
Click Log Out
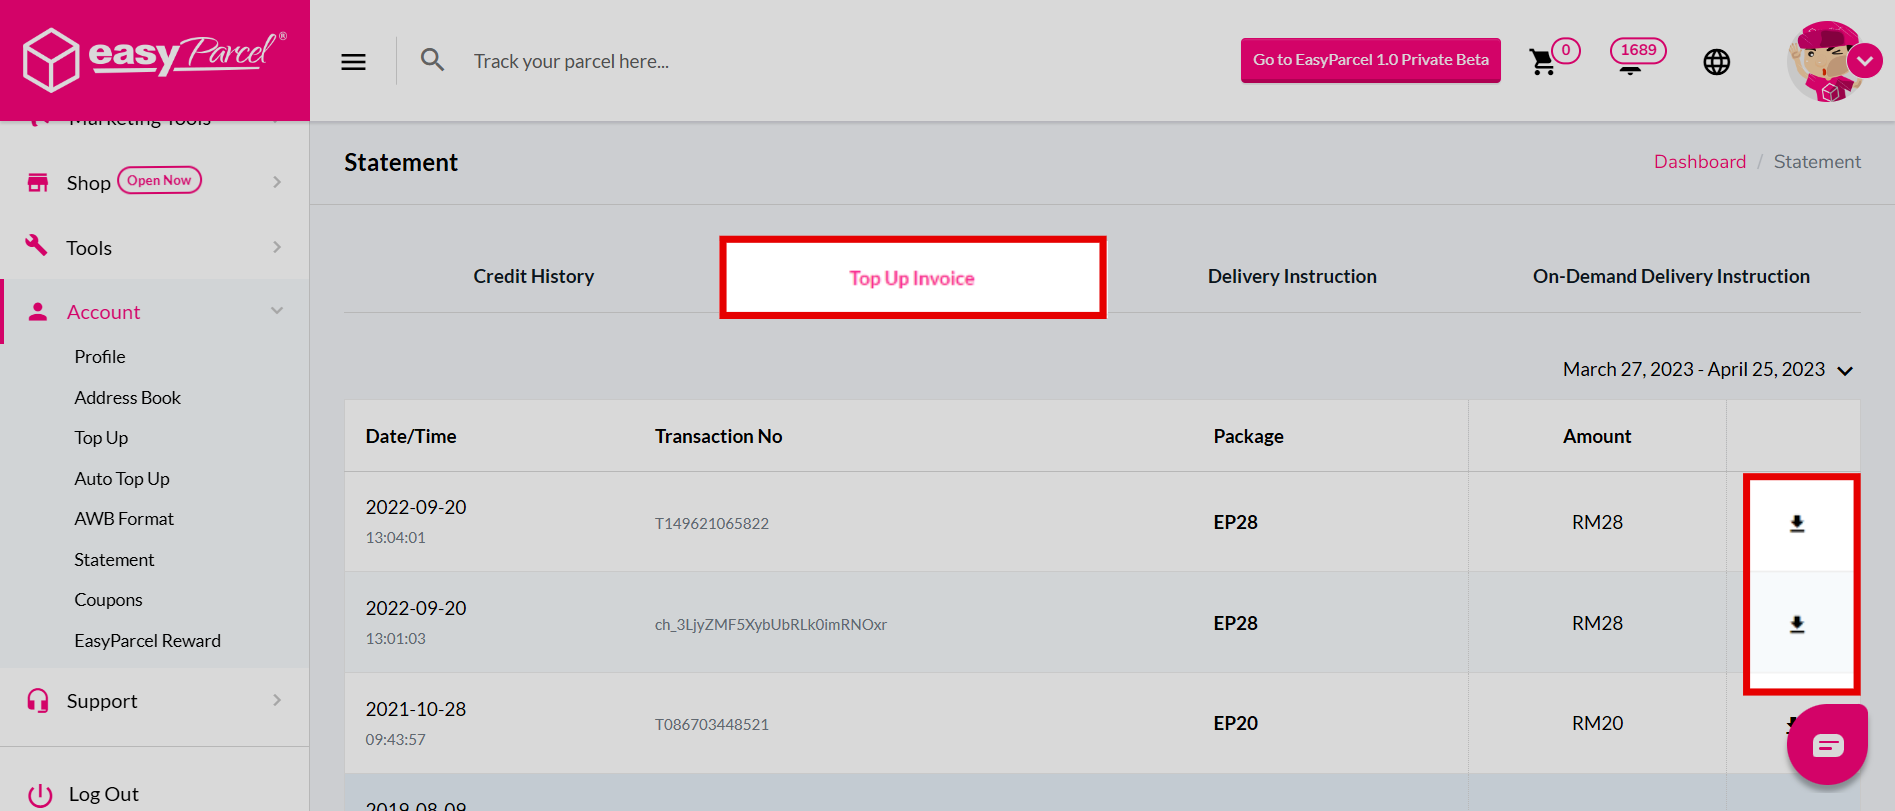coord(104,794)
